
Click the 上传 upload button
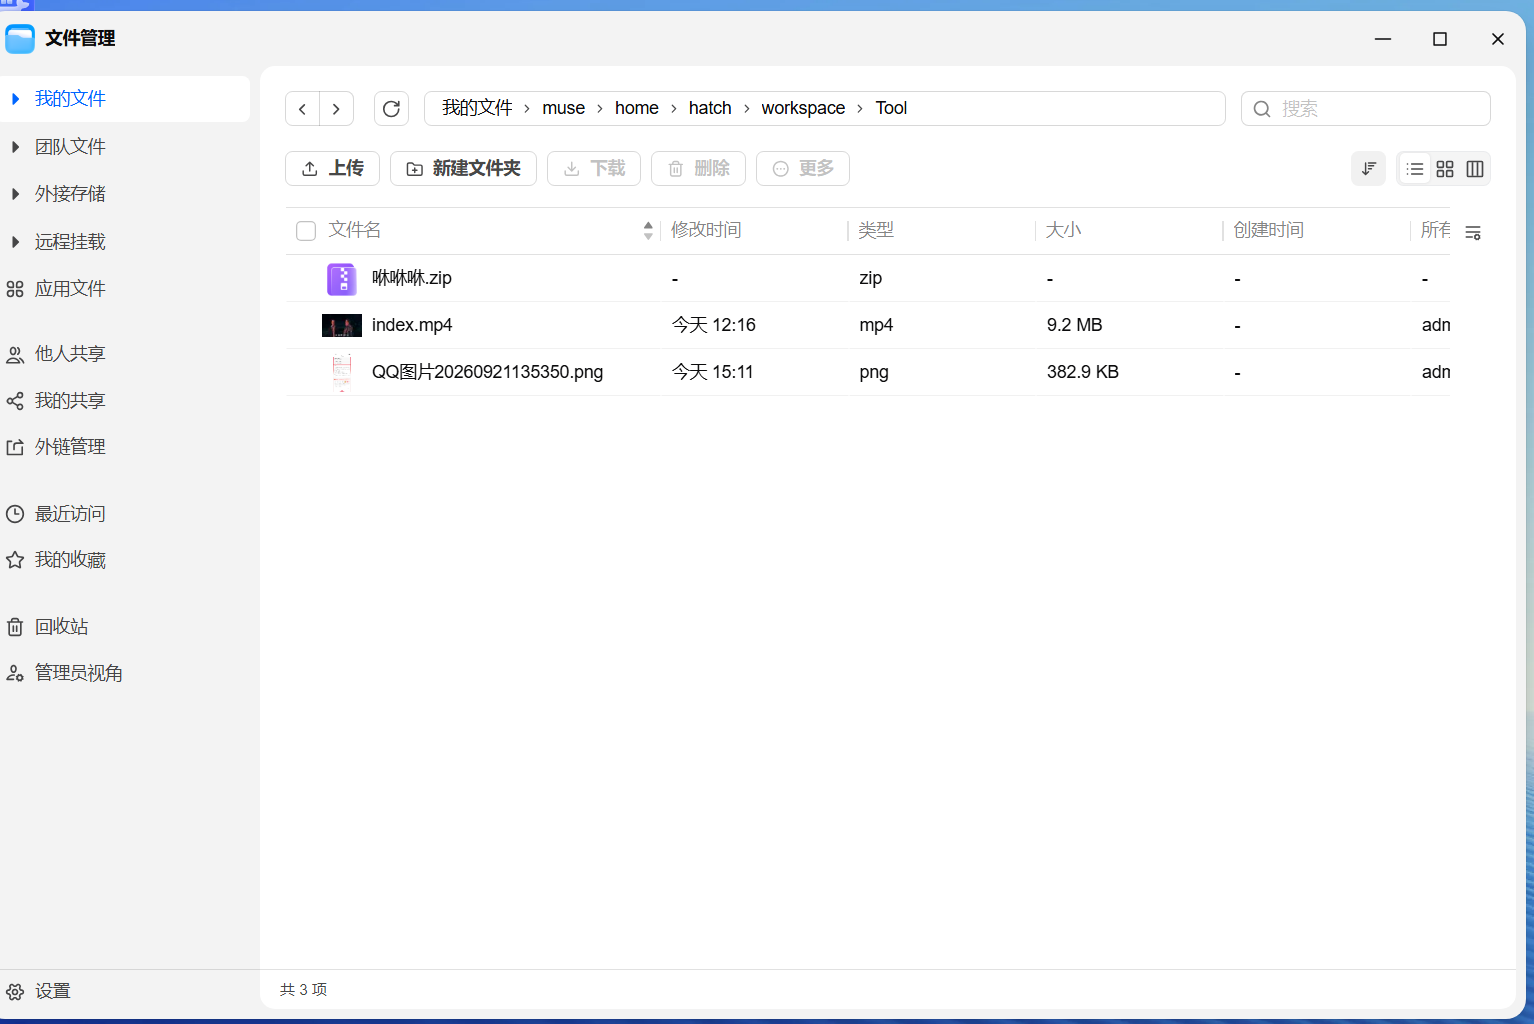tap(332, 169)
